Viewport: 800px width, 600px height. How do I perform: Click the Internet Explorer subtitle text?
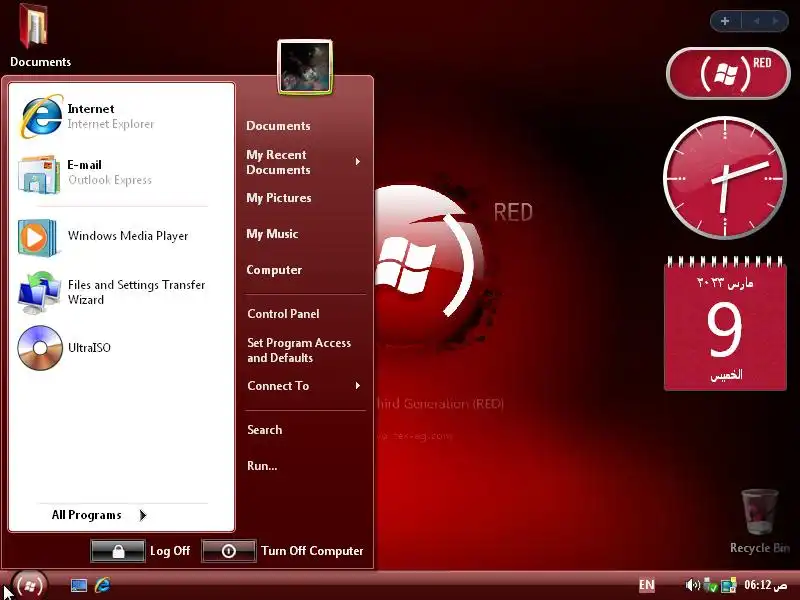click(111, 124)
